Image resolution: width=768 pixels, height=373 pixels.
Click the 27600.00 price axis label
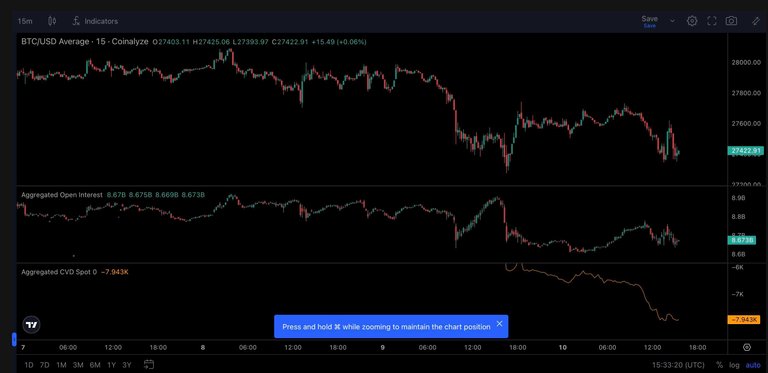click(x=745, y=123)
